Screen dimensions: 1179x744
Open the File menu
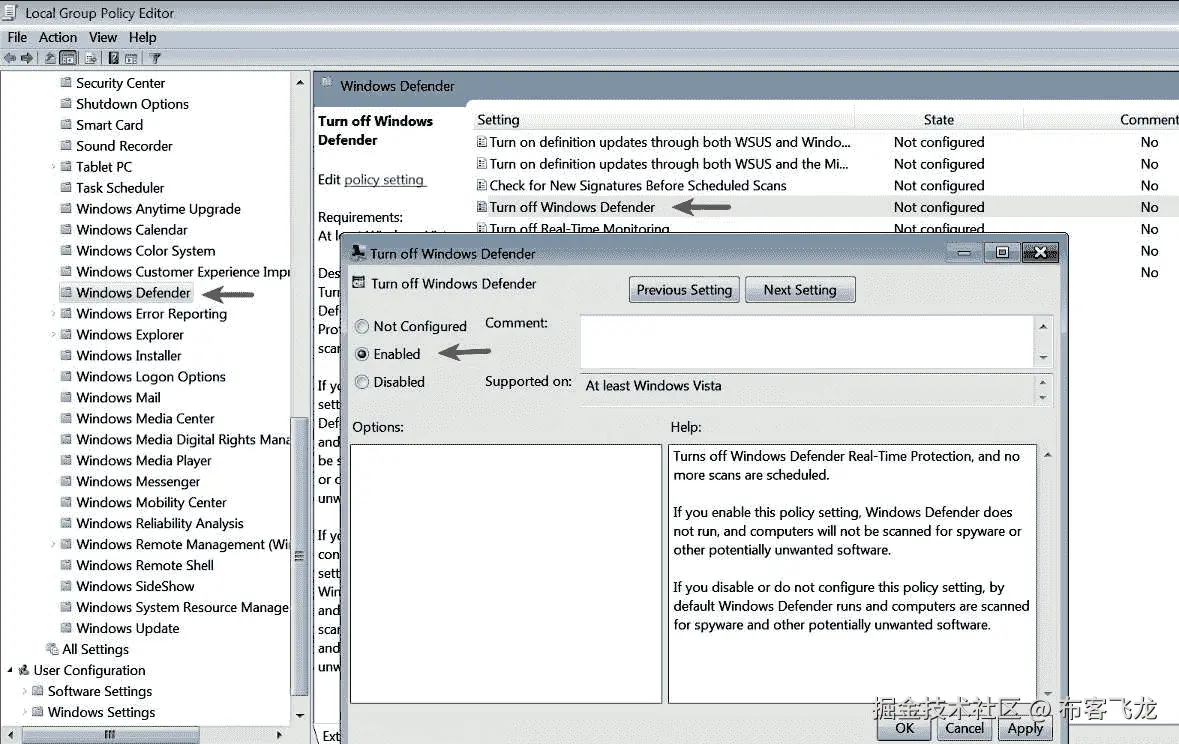pos(17,37)
